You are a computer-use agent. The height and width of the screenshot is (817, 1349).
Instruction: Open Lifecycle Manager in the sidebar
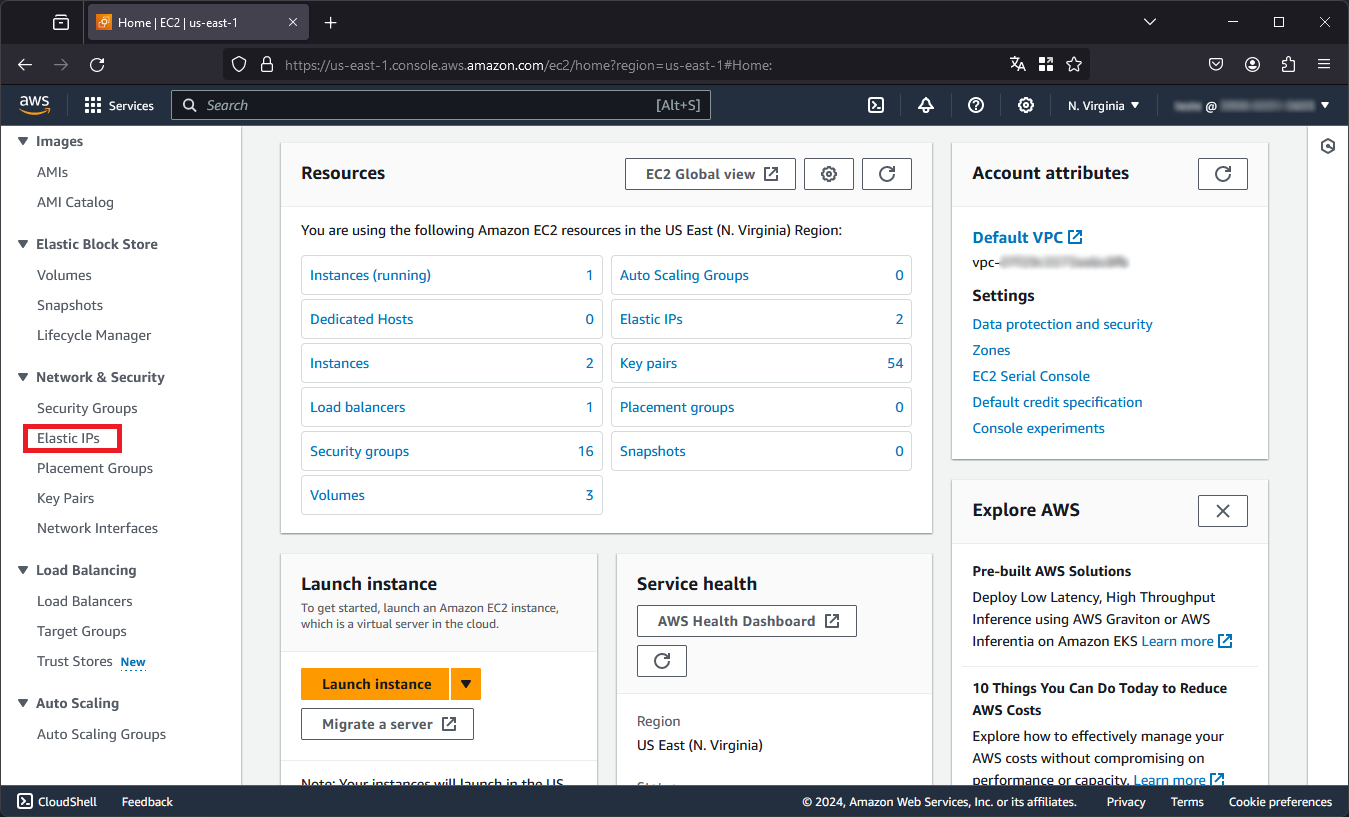point(94,335)
